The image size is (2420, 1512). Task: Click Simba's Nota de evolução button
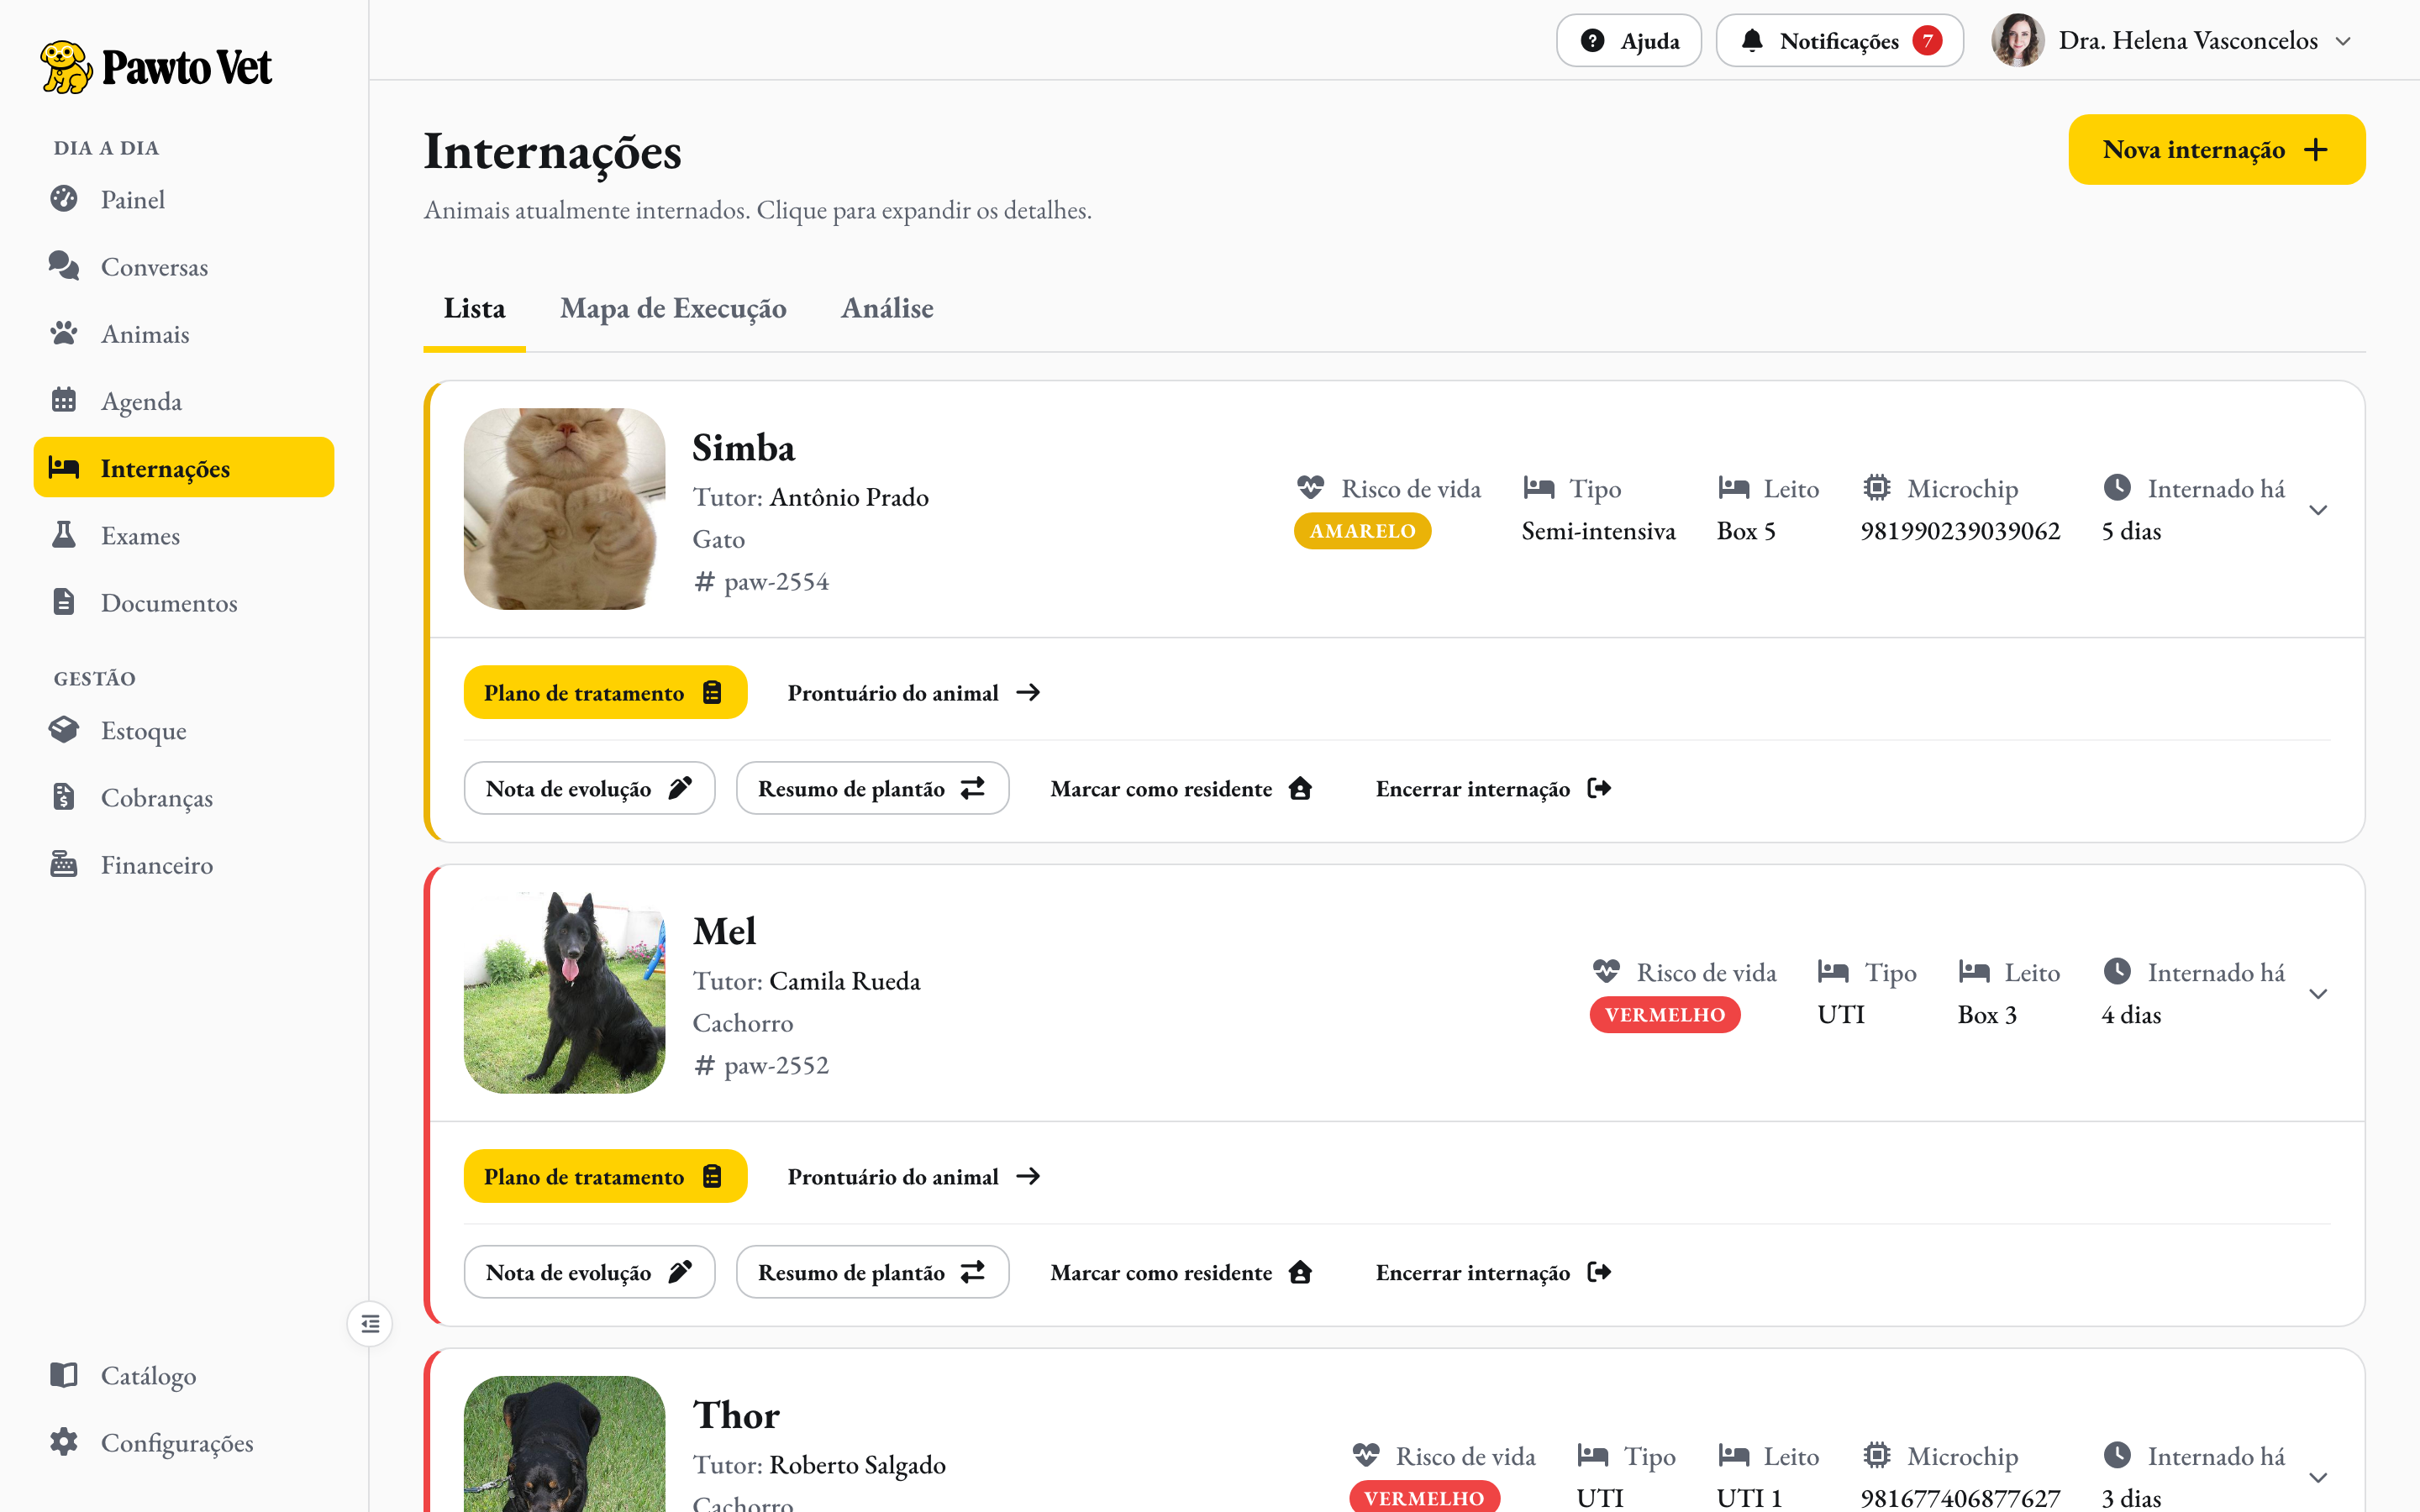pyautogui.click(x=589, y=788)
